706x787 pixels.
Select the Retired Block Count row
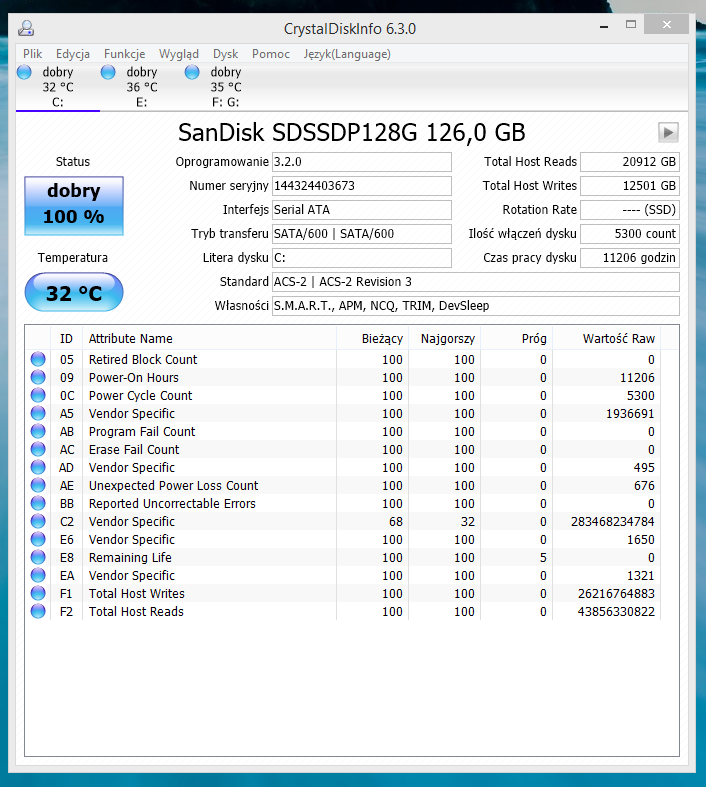(x=343, y=359)
